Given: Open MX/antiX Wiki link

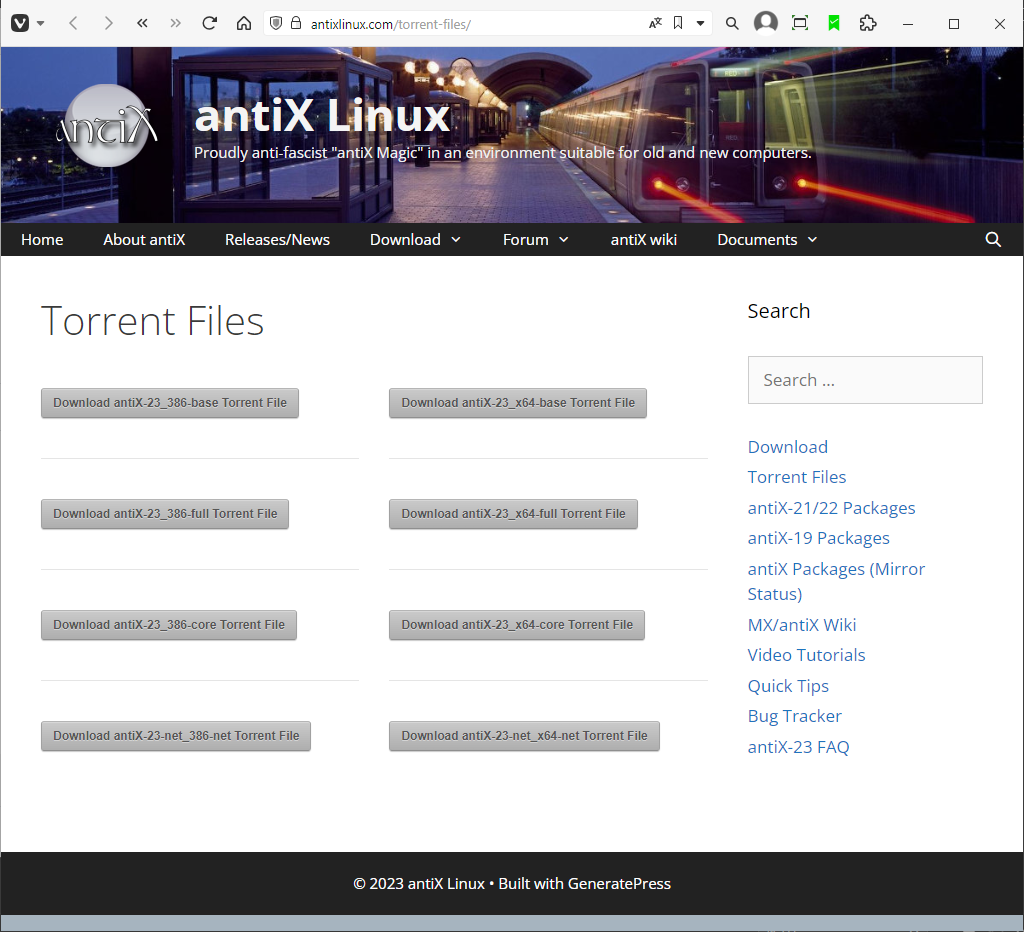Looking at the screenshot, I should tap(801, 625).
